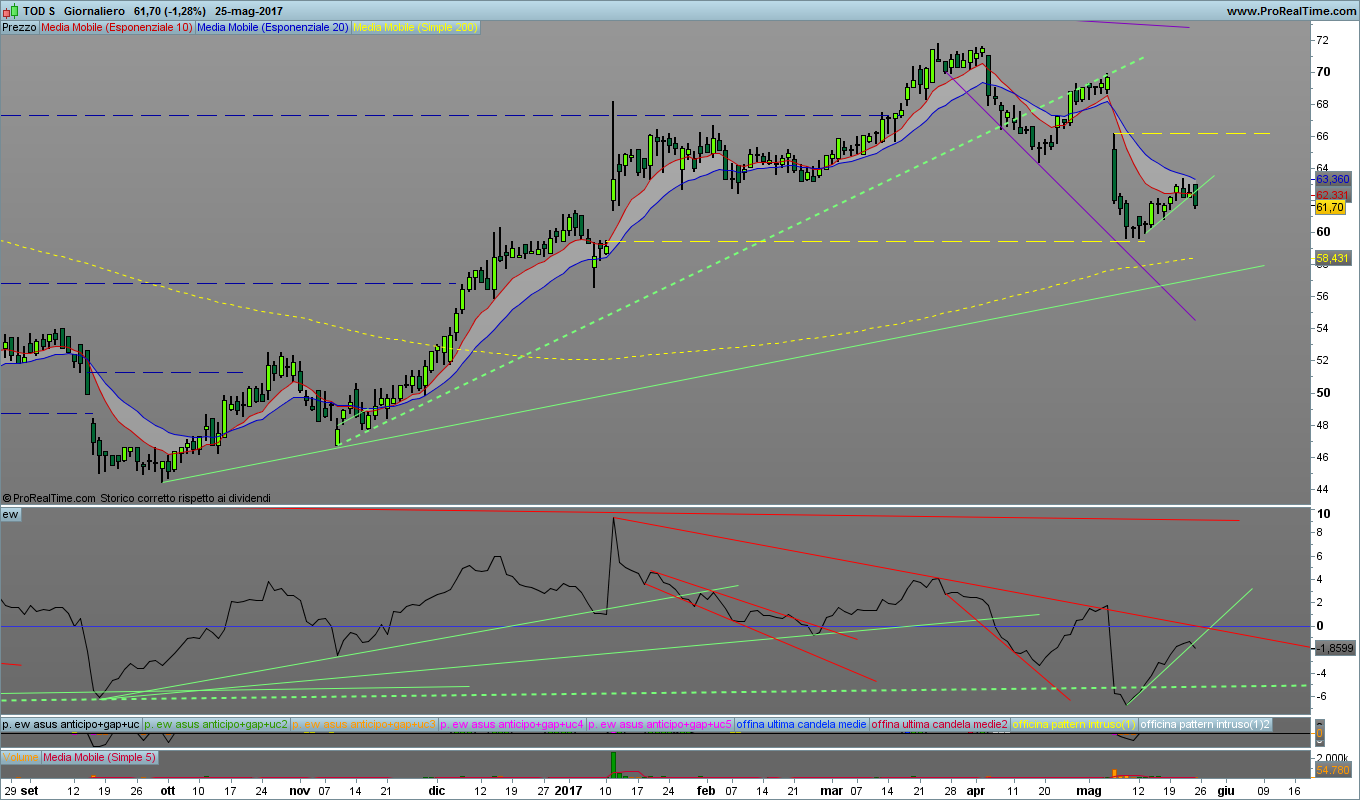Click the 'Giornaliero' timeframe text in title
The image size is (1360, 800).
(x=93, y=10)
